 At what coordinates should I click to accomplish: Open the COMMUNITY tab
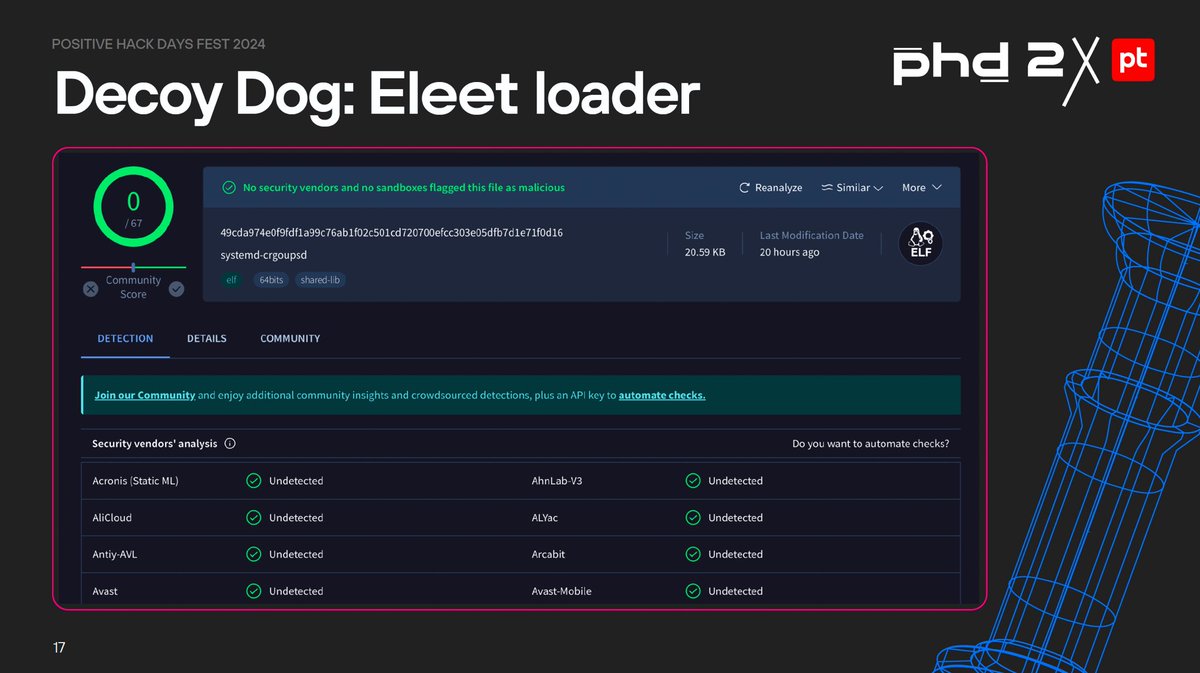(x=290, y=339)
